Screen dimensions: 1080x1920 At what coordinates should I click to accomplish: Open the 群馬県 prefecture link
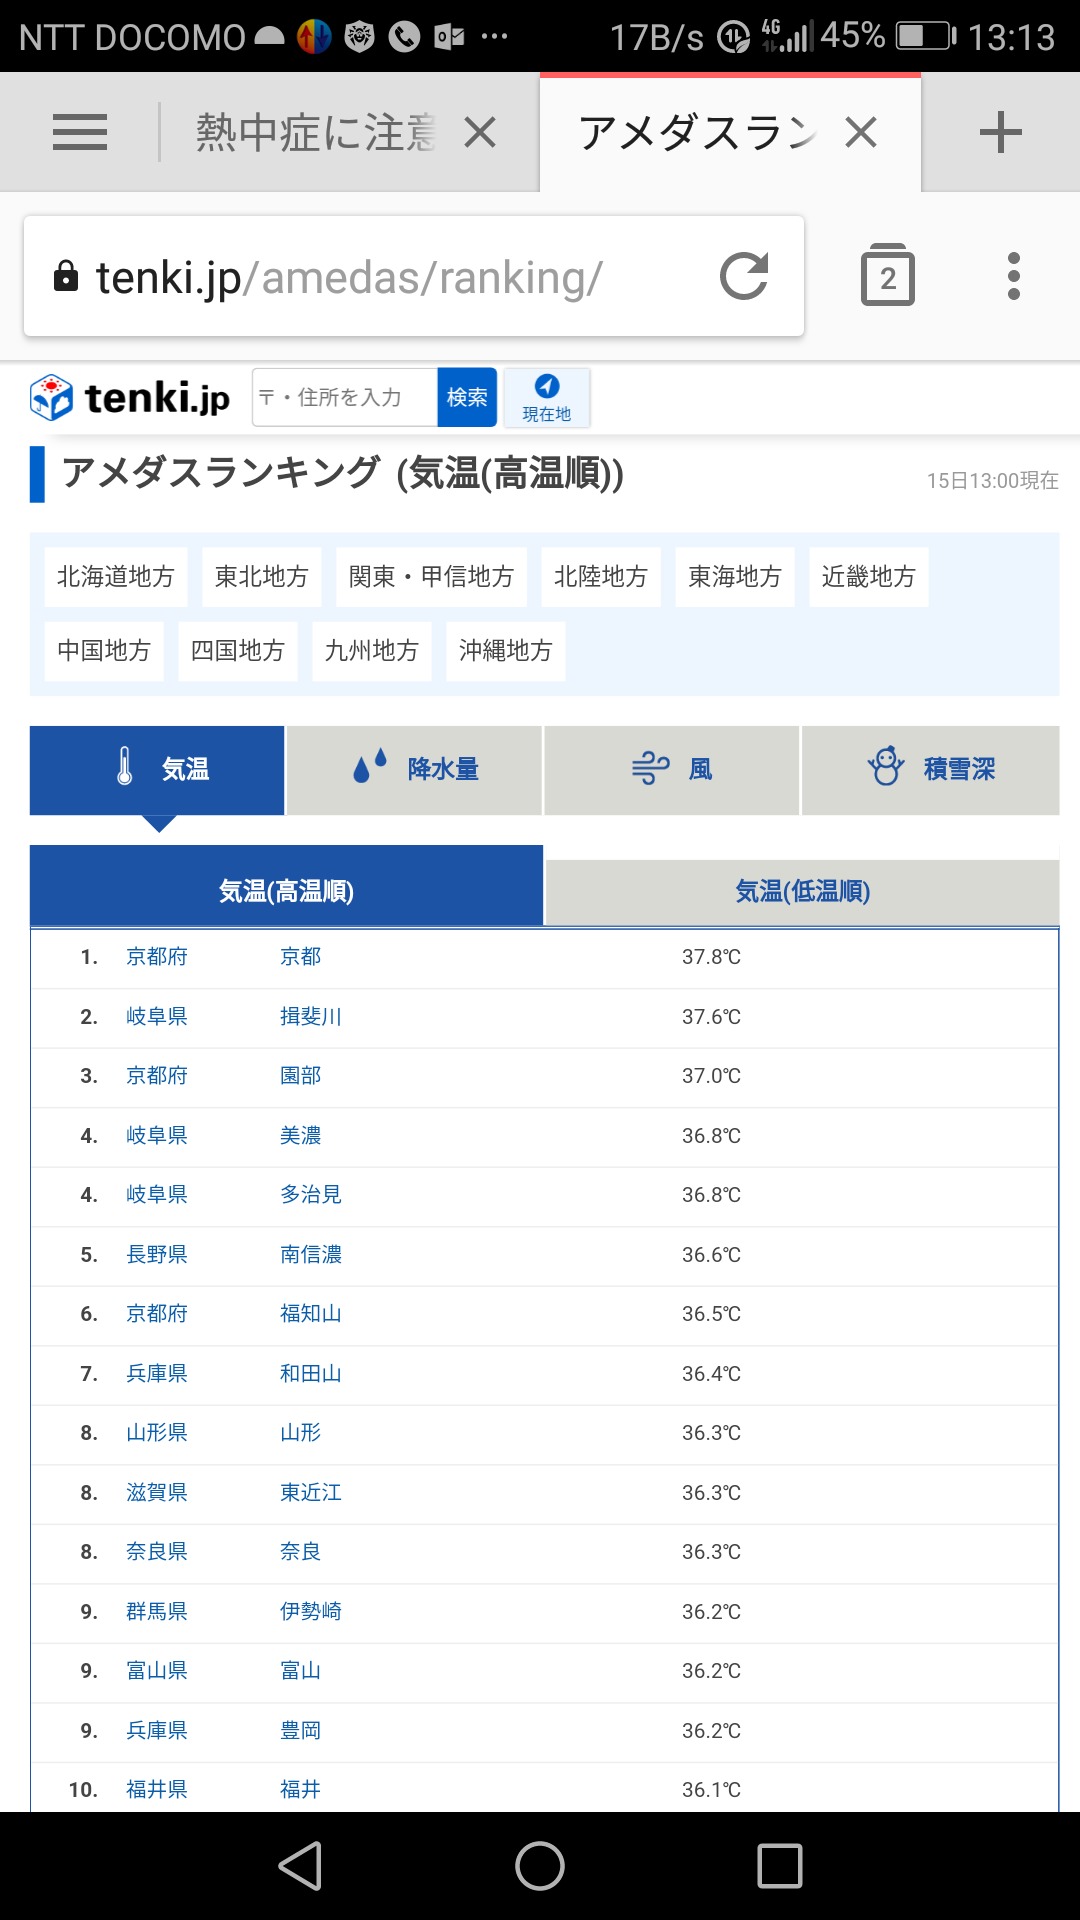(x=157, y=1612)
